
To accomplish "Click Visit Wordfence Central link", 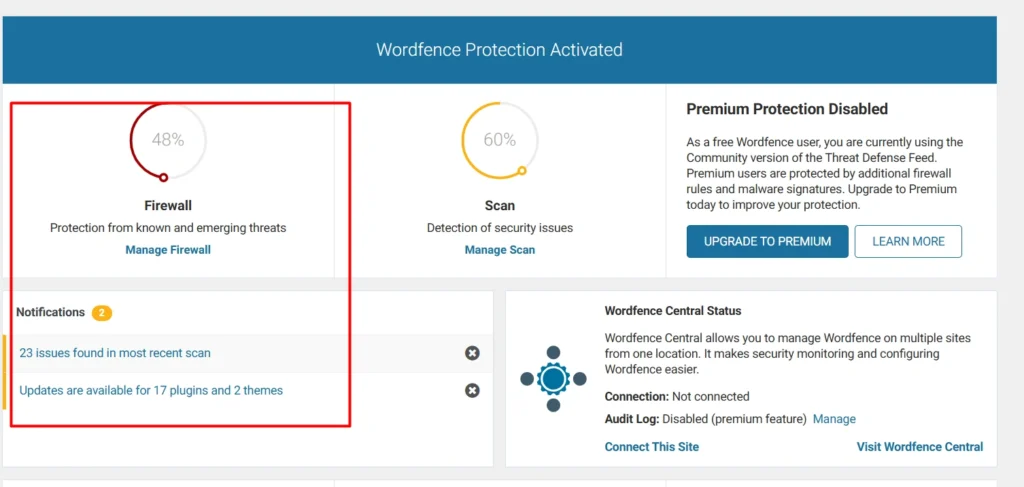I will [x=920, y=447].
